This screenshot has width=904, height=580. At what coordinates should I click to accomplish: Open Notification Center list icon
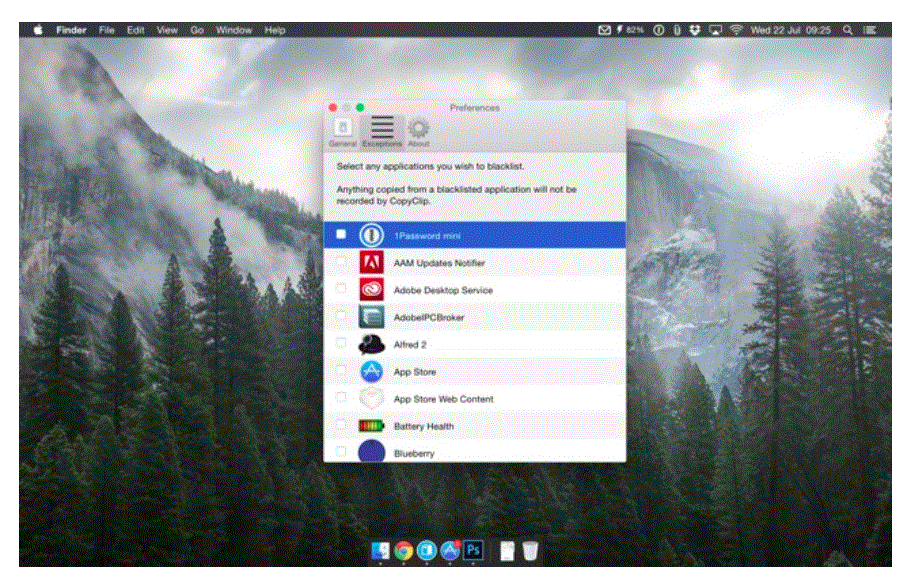870,30
